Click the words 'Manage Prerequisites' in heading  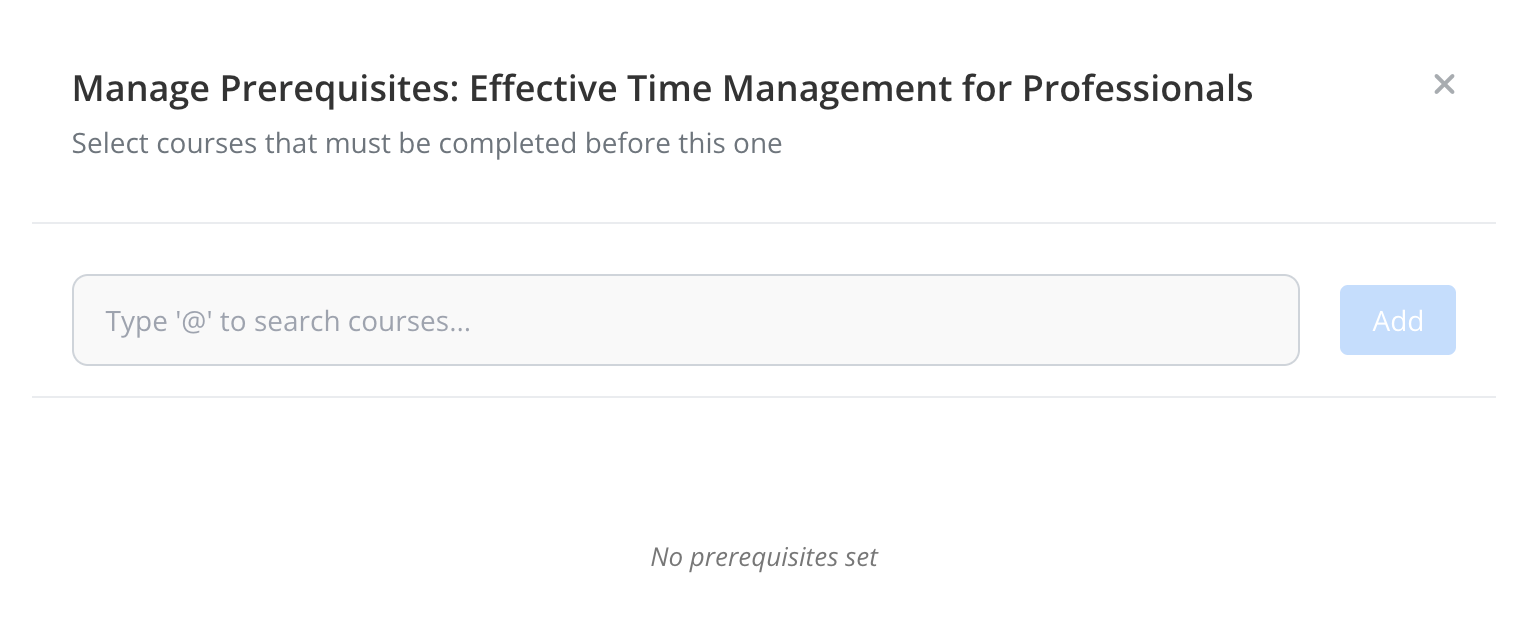tap(263, 89)
